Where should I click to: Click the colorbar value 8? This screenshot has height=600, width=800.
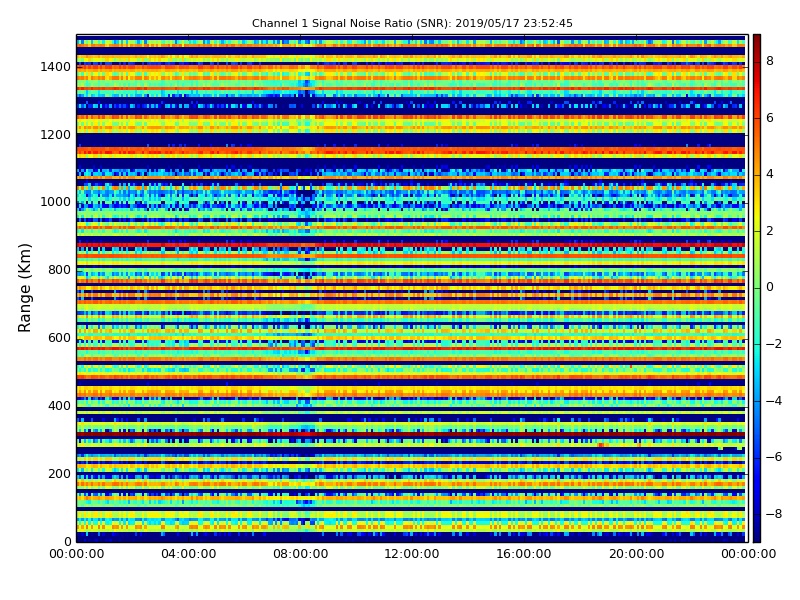770,61
